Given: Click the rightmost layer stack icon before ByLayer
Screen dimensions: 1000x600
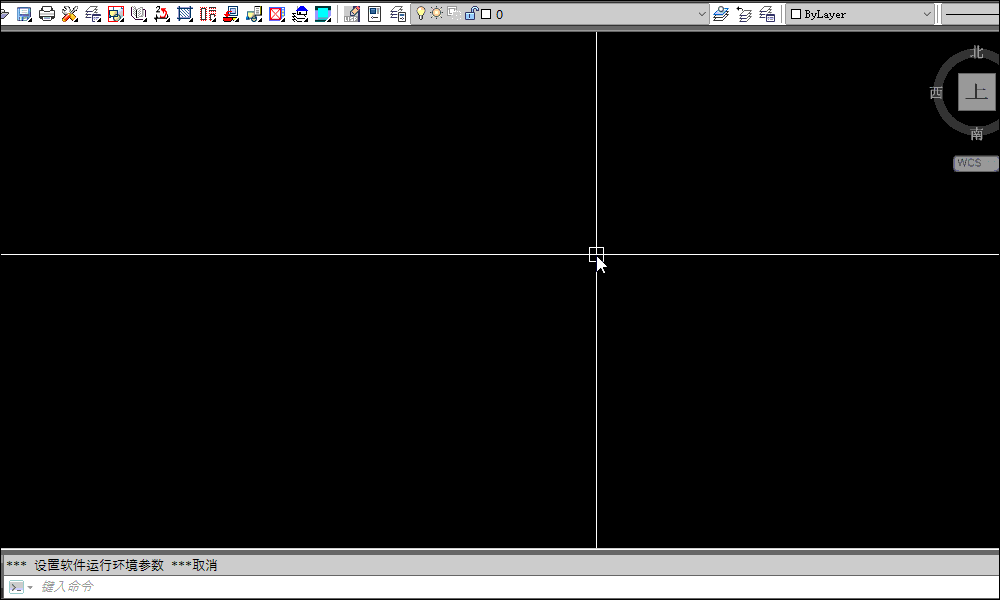Looking at the screenshot, I should pos(767,13).
